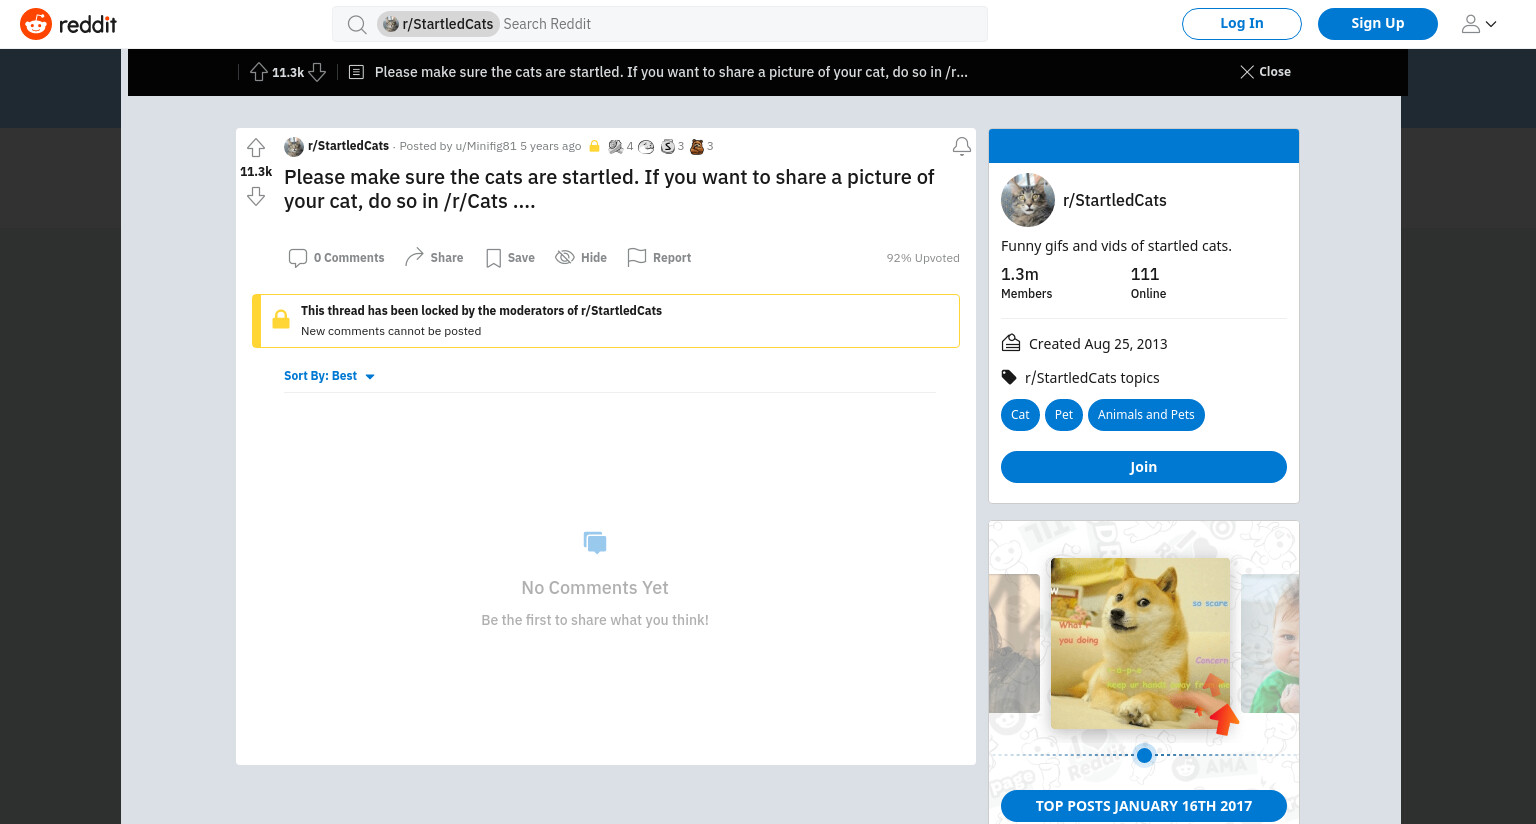The width and height of the screenshot is (1536, 824).
Task: Click the r/StartledCats search scope chip
Action: (x=438, y=24)
